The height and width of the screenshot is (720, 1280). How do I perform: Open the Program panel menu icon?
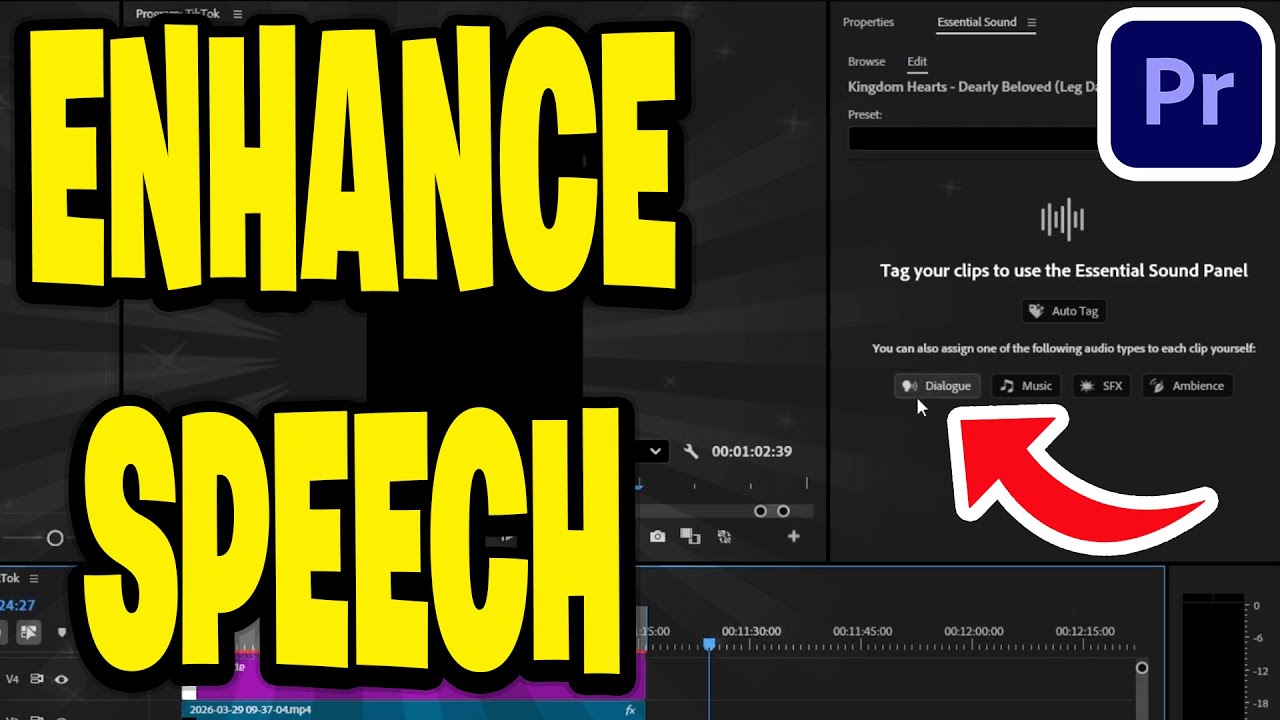237,14
